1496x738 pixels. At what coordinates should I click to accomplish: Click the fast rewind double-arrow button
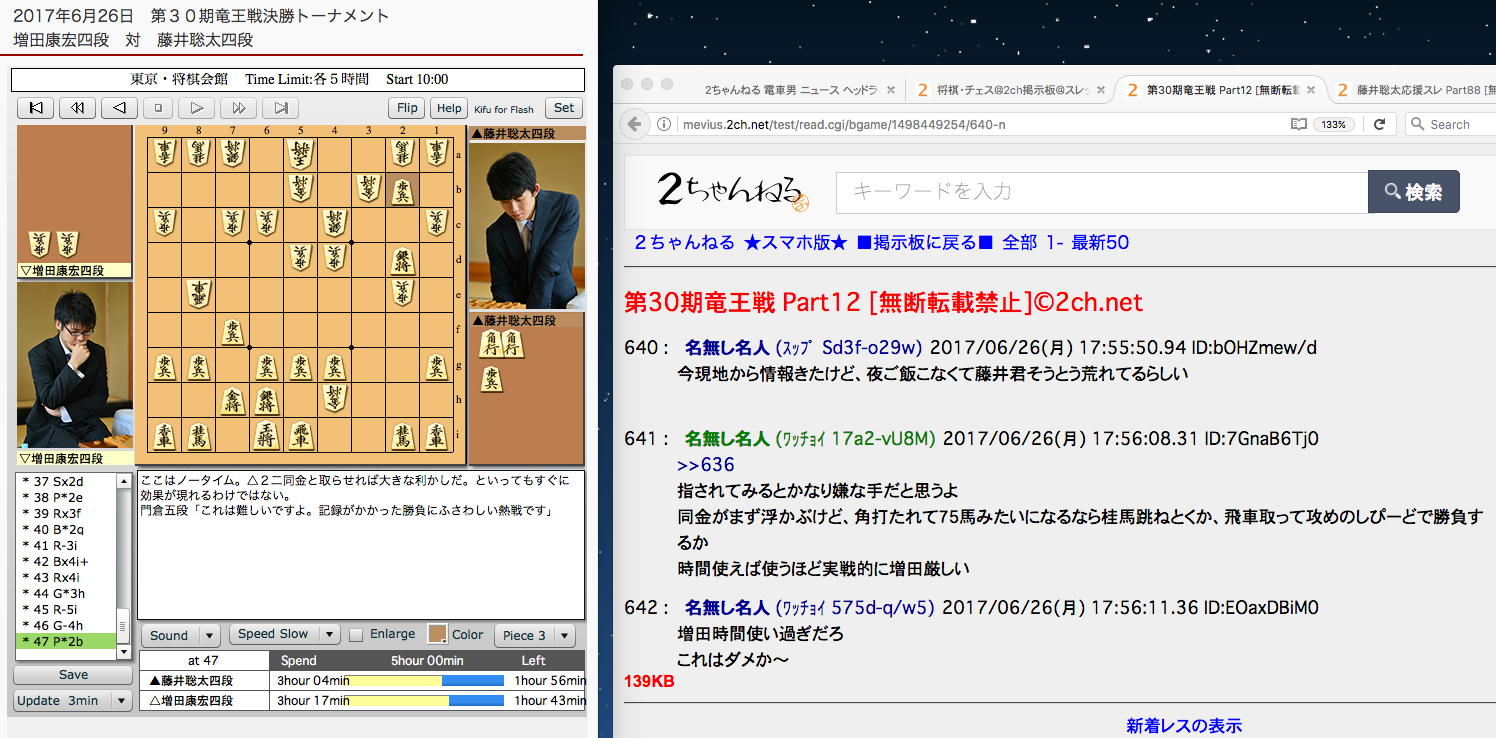[77, 108]
